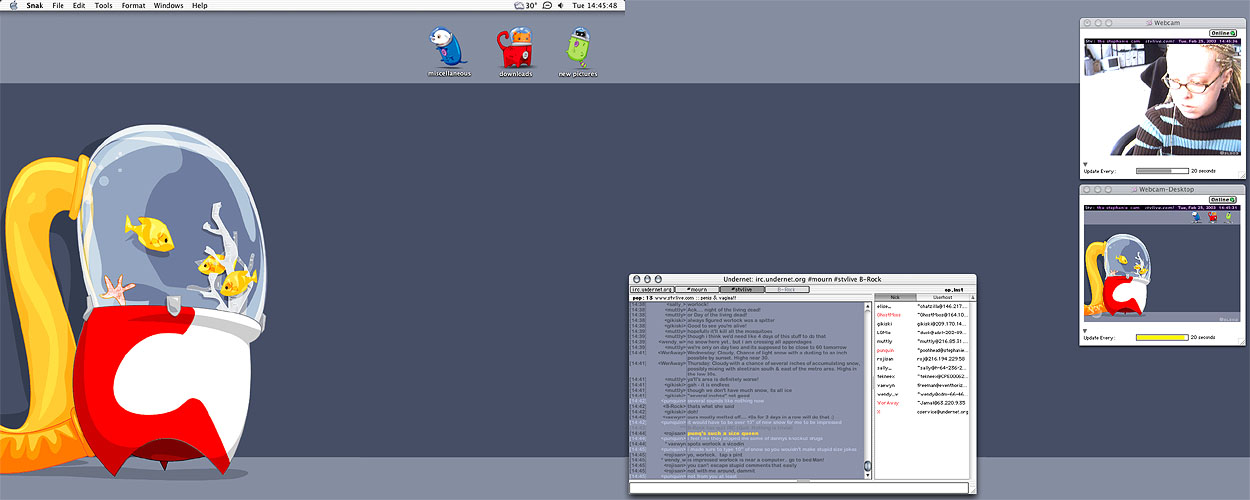The height and width of the screenshot is (500, 1250).
Task: Click the chat message input field
Action: click(x=800, y=487)
